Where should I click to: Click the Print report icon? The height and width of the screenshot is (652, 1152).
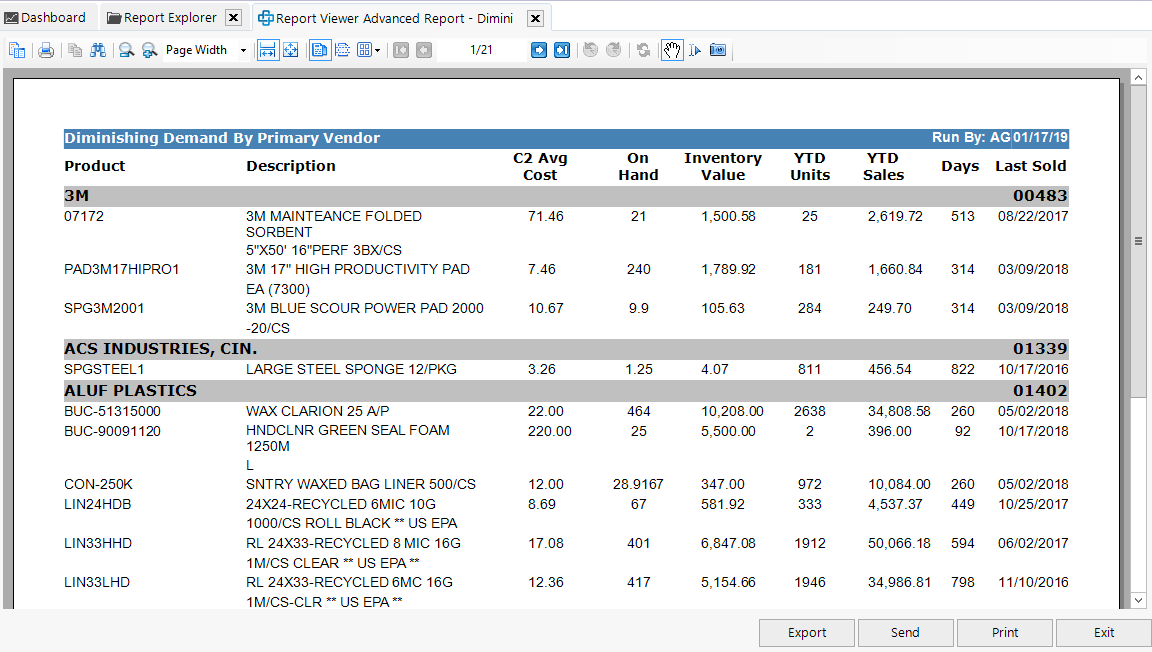point(46,49)
